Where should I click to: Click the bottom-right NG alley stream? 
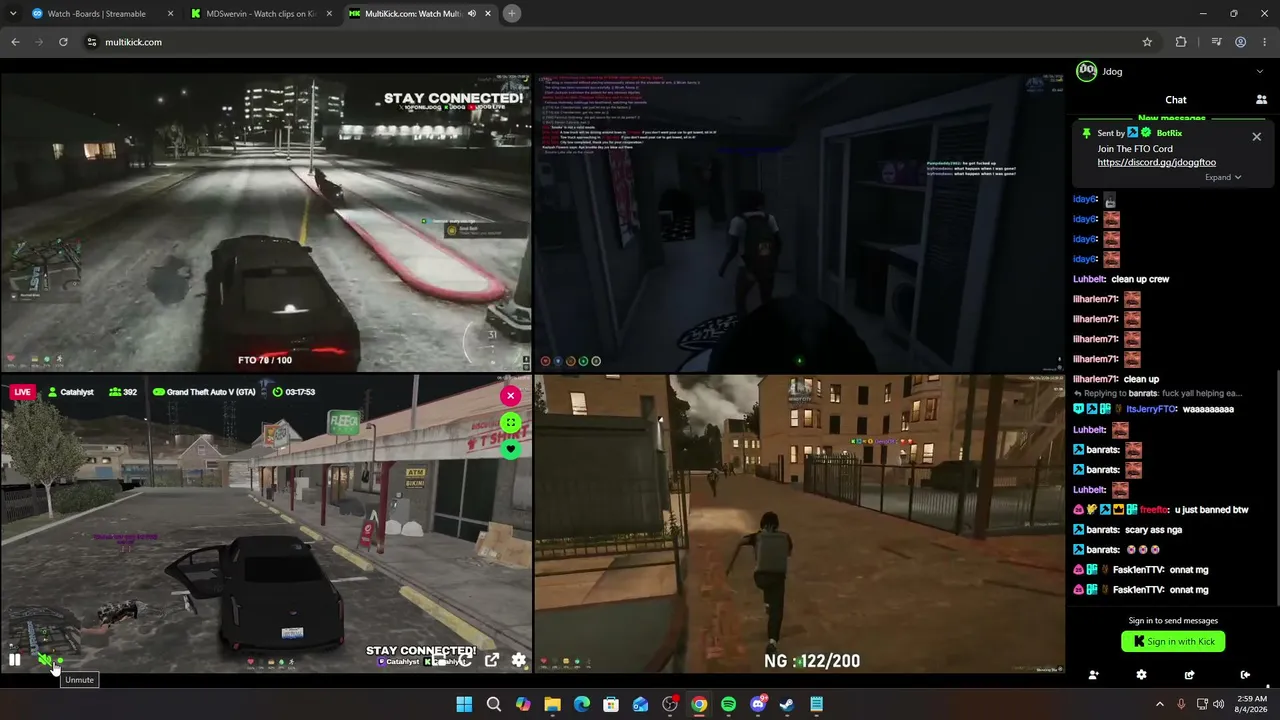[x=799, y=523]
